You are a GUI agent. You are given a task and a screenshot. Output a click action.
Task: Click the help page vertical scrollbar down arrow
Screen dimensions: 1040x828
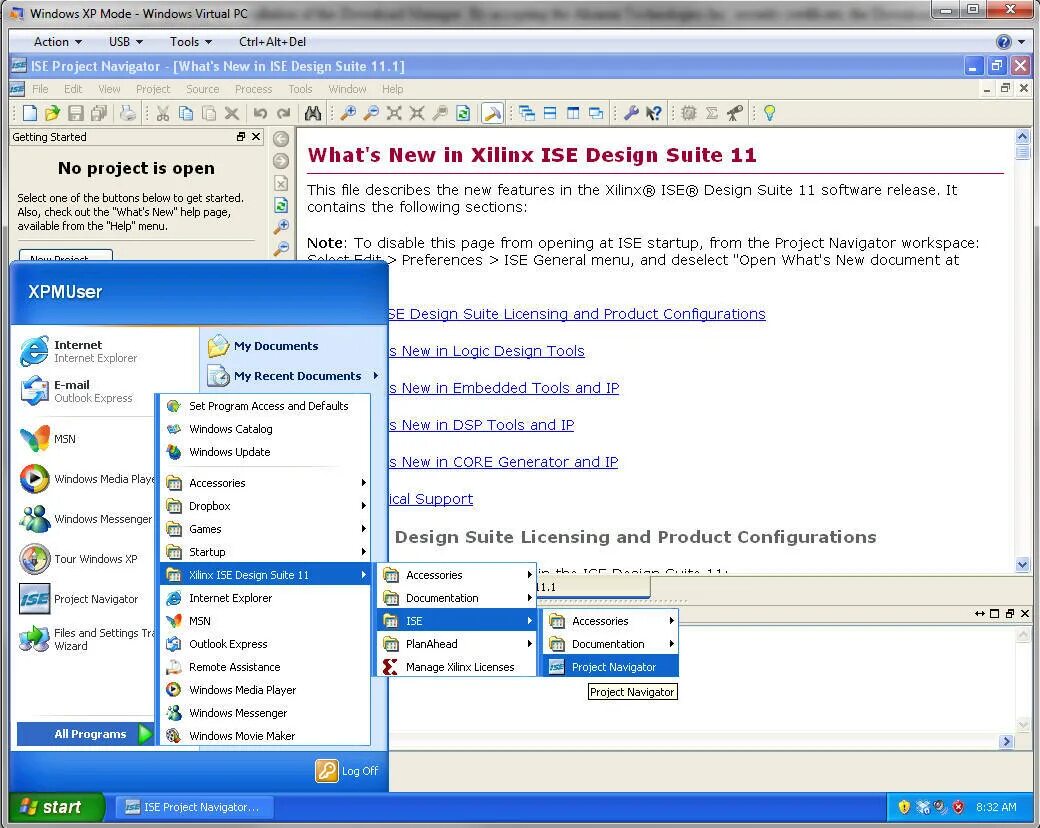(x=1022, y=565)
